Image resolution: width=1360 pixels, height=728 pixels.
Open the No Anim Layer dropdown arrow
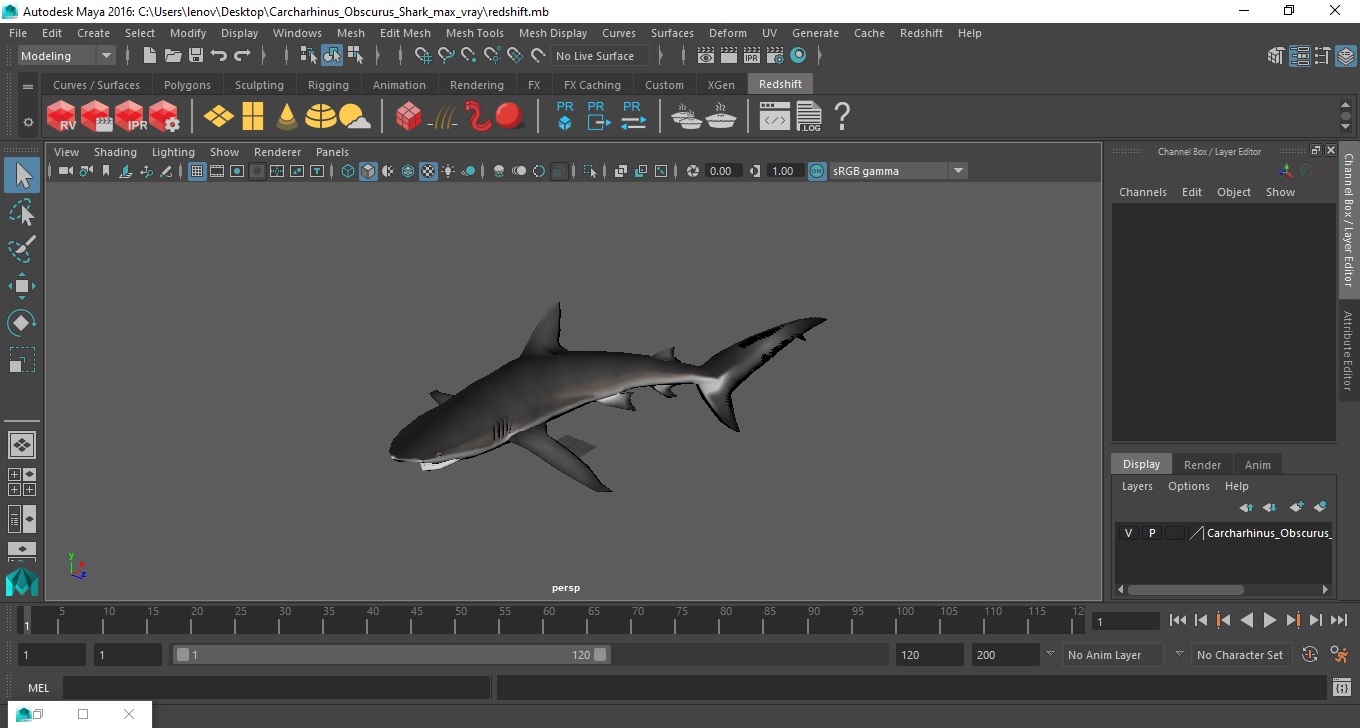1050,654
